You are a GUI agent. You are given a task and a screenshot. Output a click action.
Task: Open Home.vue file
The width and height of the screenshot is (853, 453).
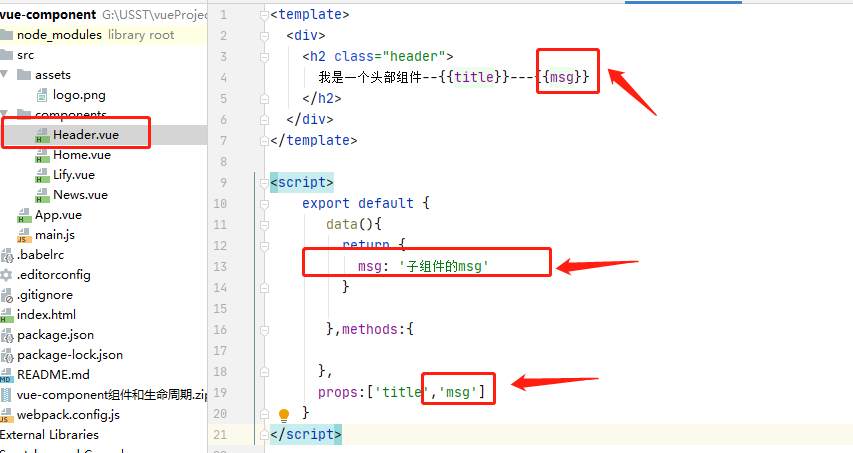point(82,155)
